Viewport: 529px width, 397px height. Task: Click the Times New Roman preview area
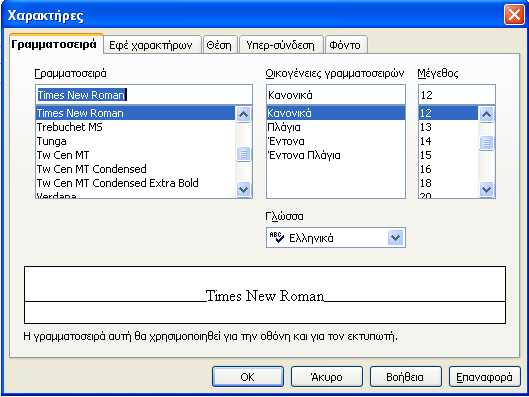click(x=265, y=295)
